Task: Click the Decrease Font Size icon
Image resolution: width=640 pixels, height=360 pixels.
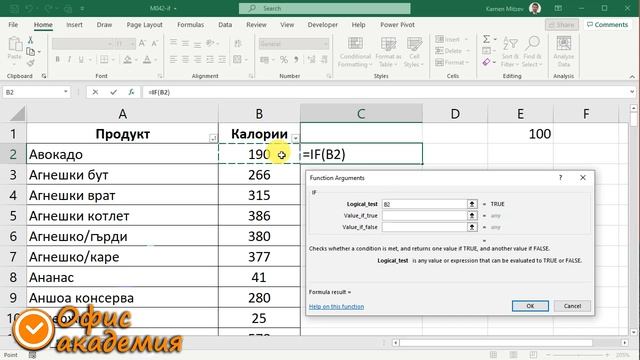Action: coord(155,43)
